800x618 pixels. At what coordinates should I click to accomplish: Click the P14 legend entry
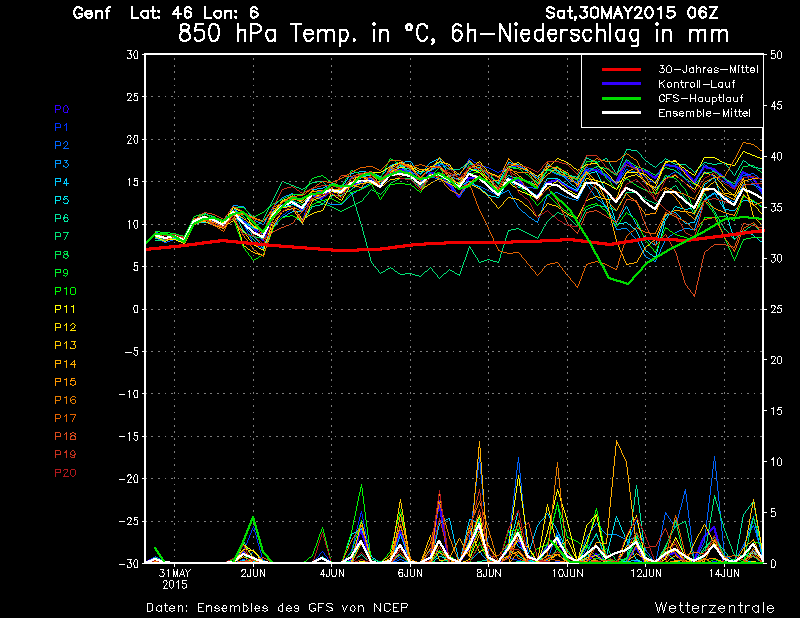pos(65,364)
